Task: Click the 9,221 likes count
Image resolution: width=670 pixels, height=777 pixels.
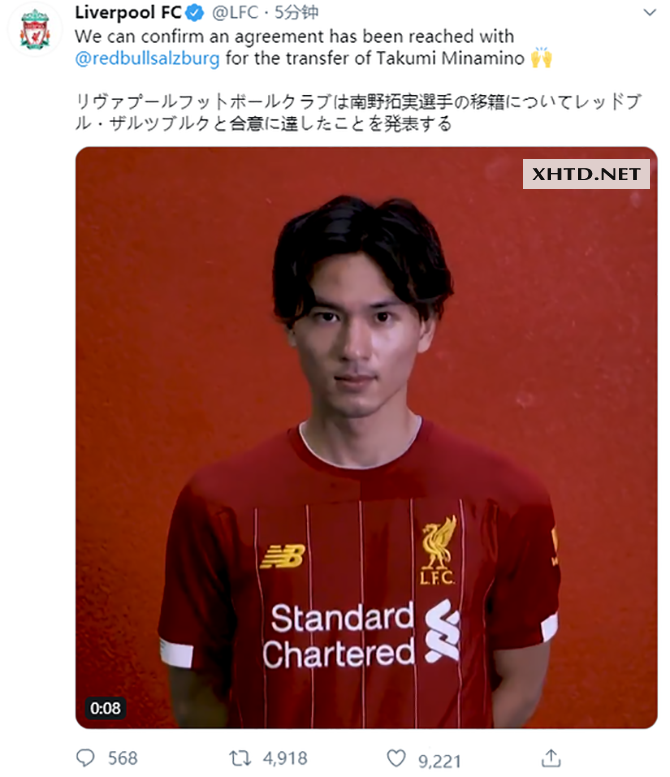Action: tap(440, 761)
